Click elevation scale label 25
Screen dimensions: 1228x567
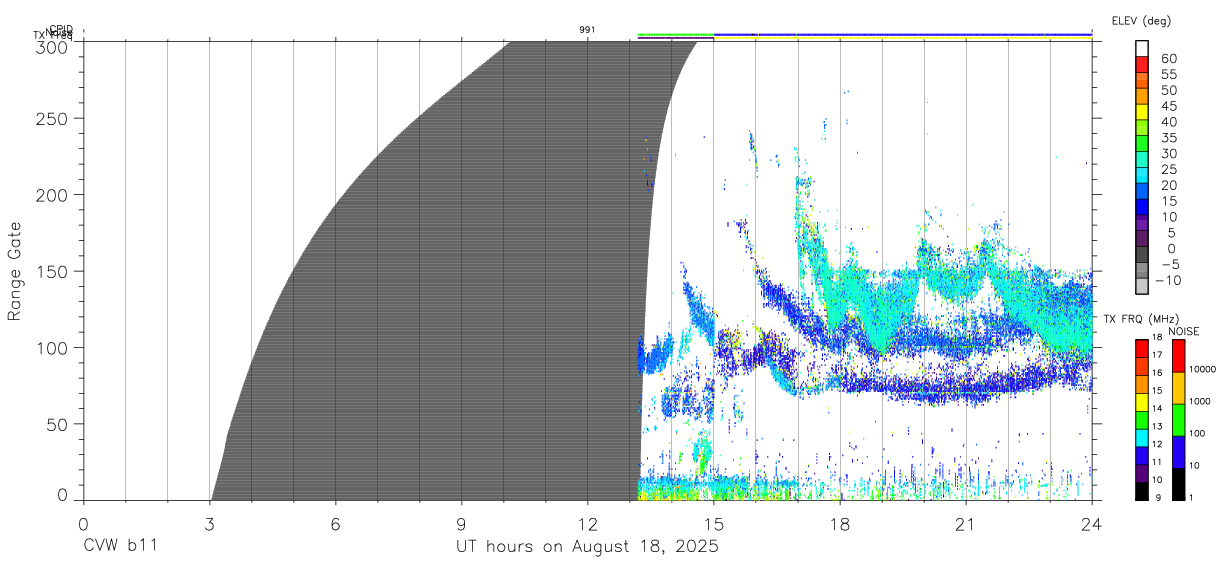(x=1169, y=170)
